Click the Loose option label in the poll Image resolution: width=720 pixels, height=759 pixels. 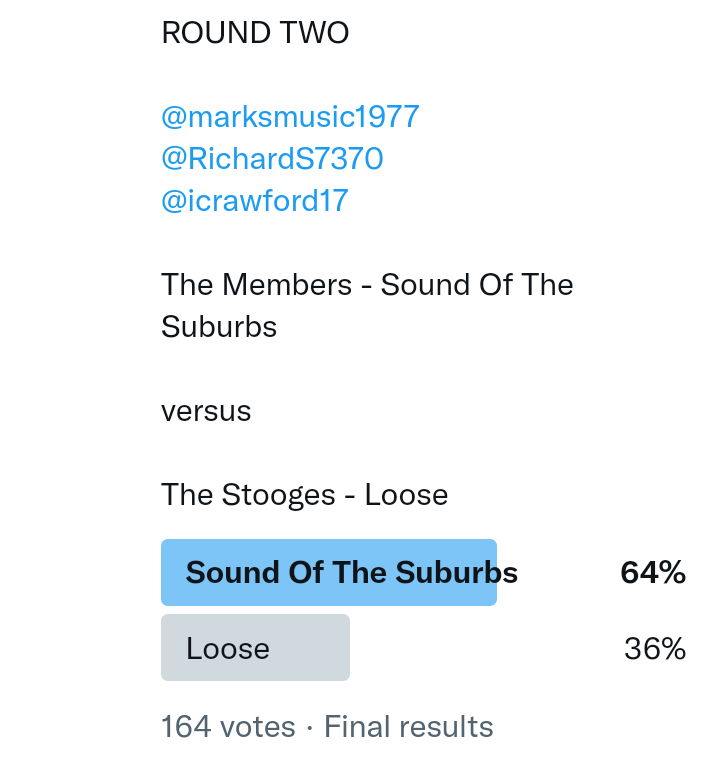tap(228, 649)
